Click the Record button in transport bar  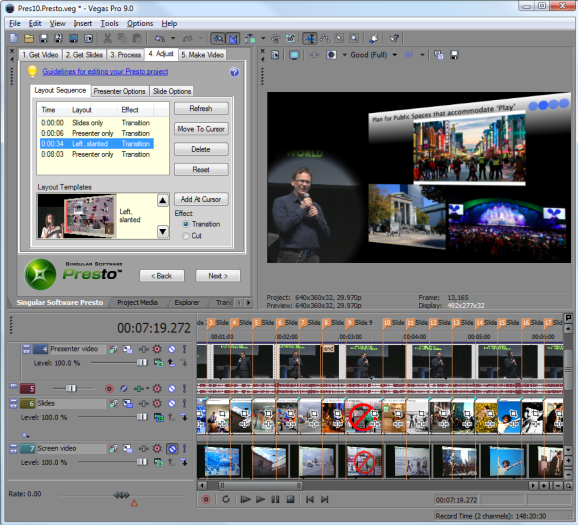tap(206, 500)
